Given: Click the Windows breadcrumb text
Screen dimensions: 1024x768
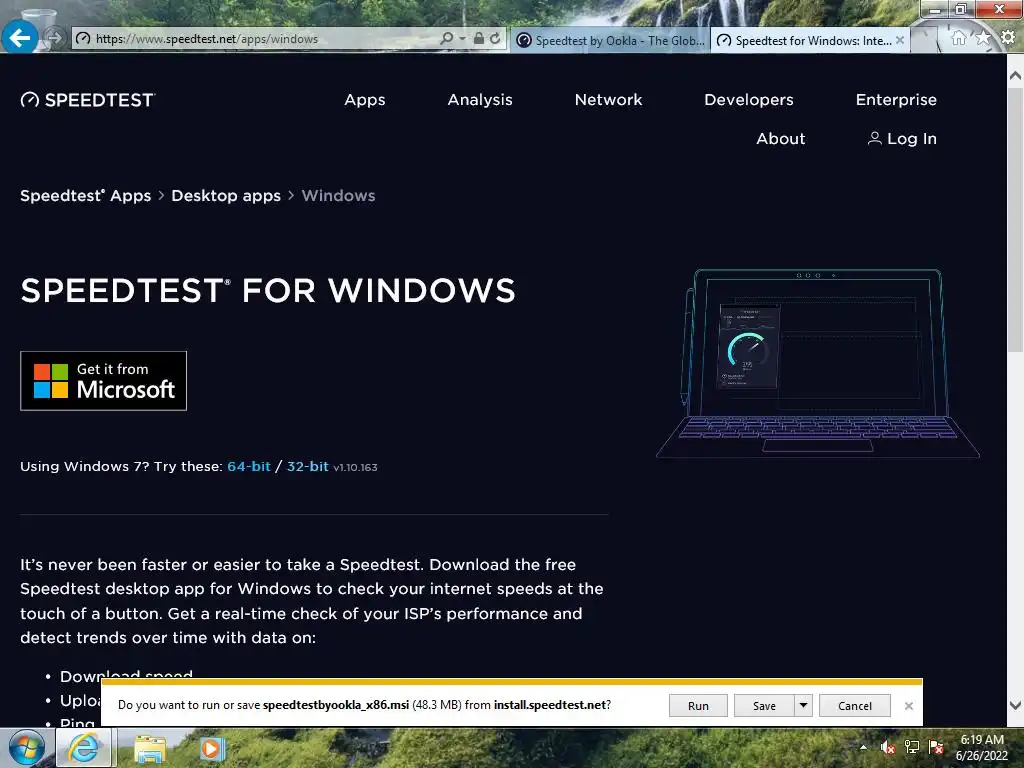Looking at the screenshot, I should point(338,196).
